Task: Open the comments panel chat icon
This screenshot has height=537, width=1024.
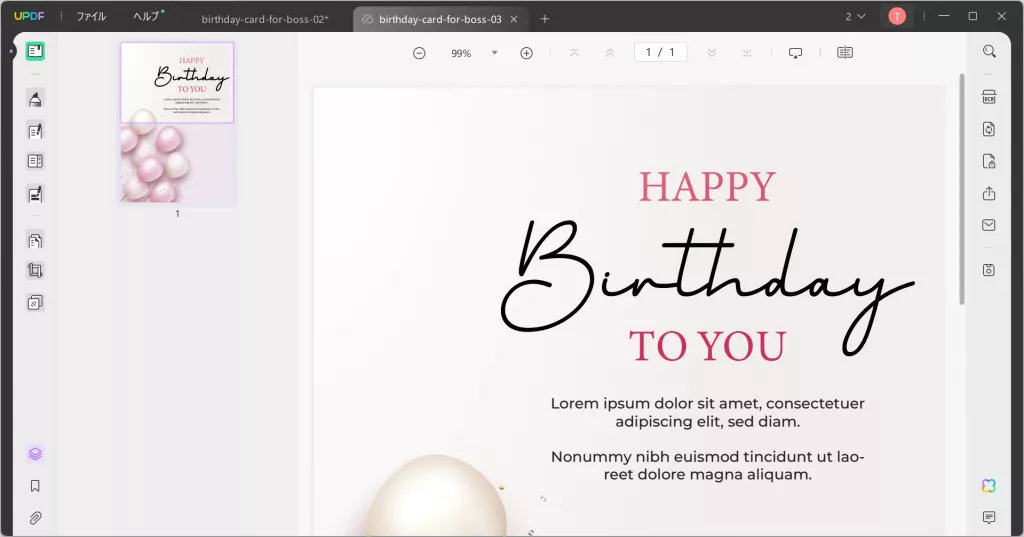Action: tap(989, 517)
